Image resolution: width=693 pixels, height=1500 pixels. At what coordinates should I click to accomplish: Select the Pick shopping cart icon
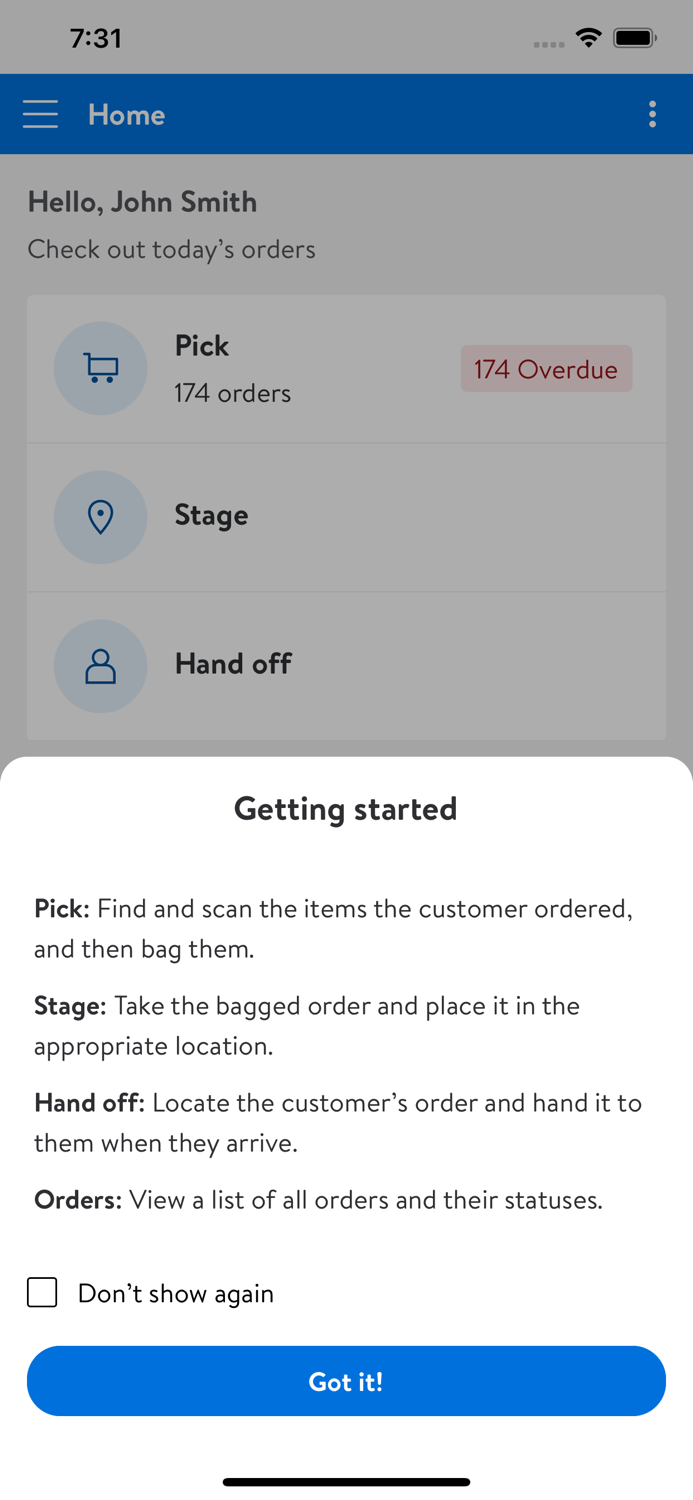100,368
